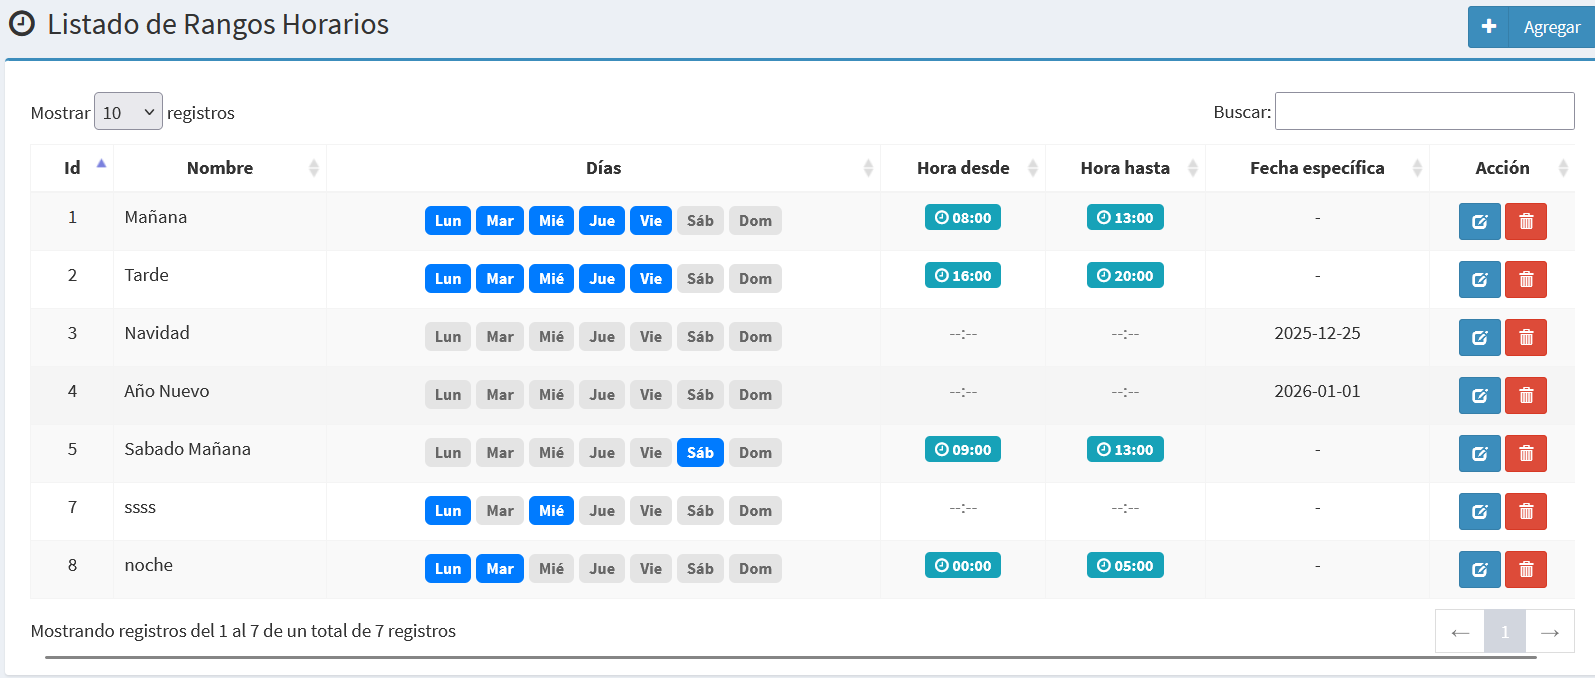Click the 16:00 Hora desde badge
1595x678 pixels.
(x=963, y=275)
